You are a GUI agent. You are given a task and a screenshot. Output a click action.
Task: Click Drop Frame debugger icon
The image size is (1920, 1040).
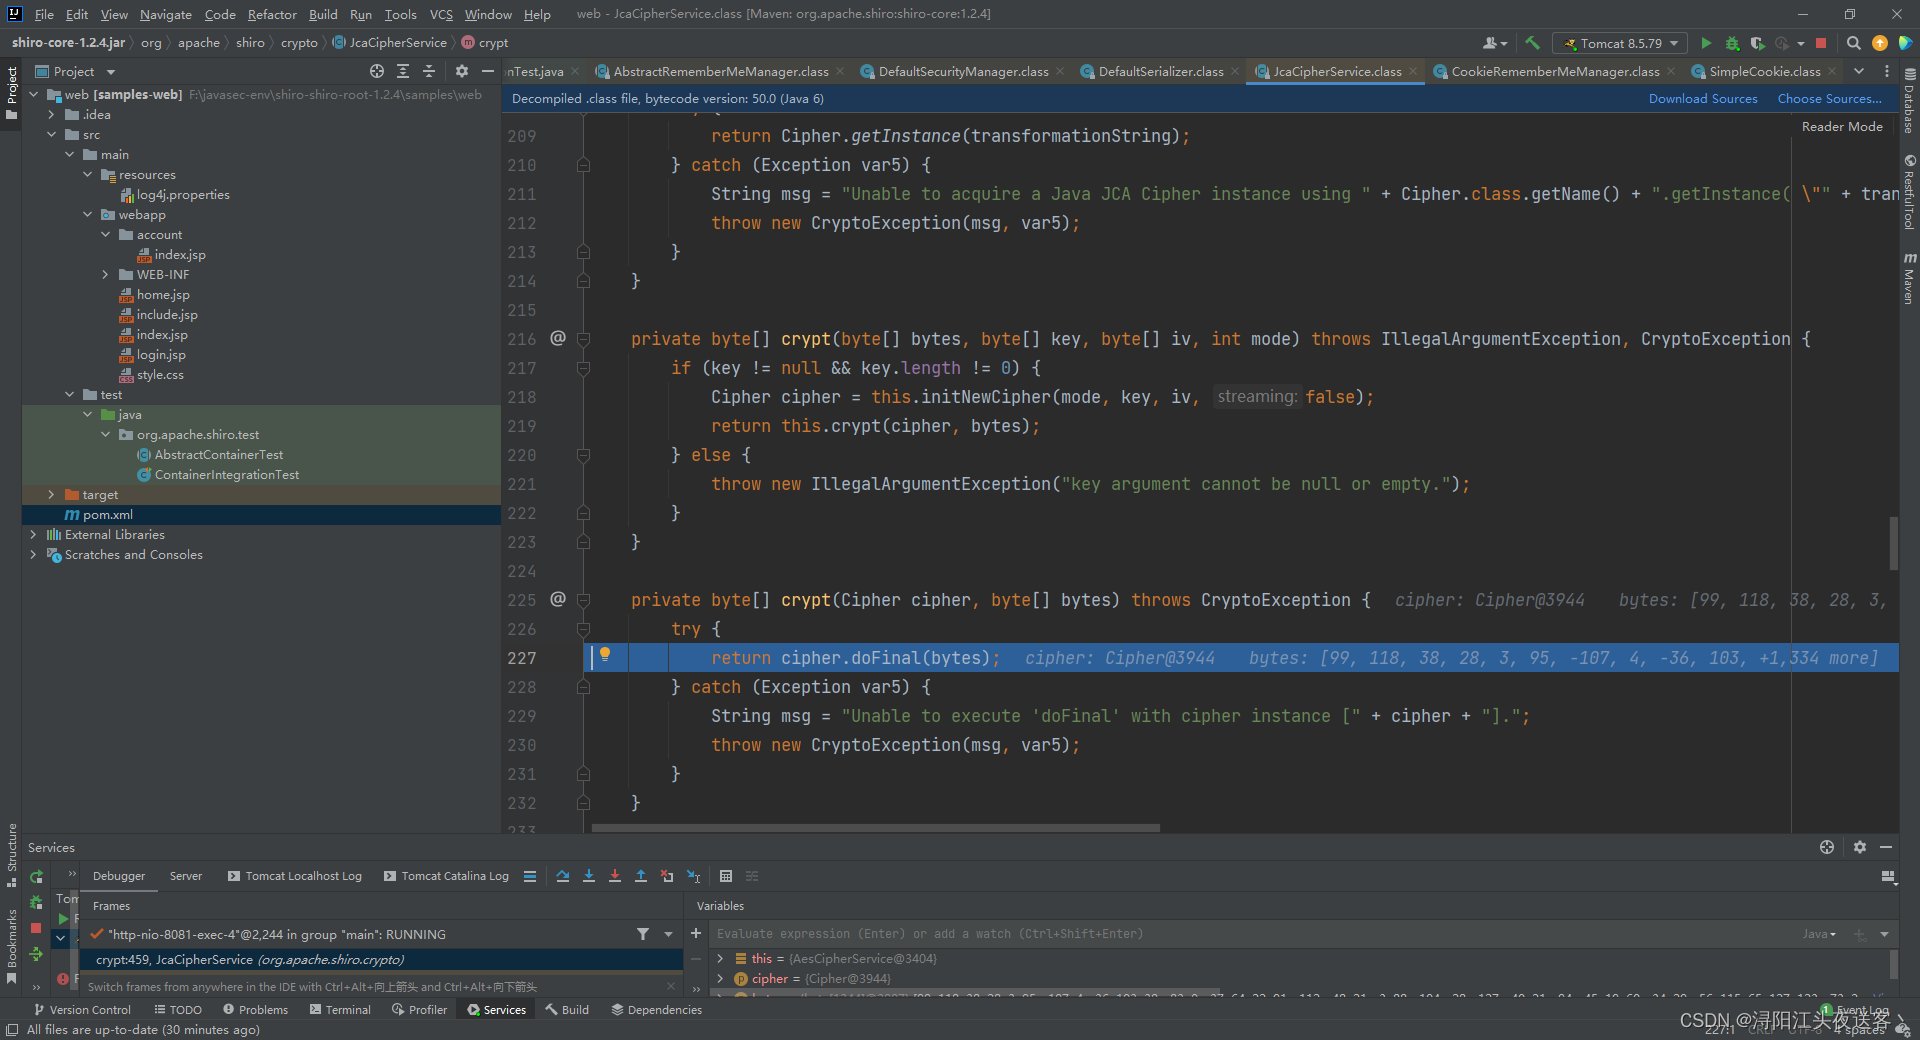tap(667, 876)
